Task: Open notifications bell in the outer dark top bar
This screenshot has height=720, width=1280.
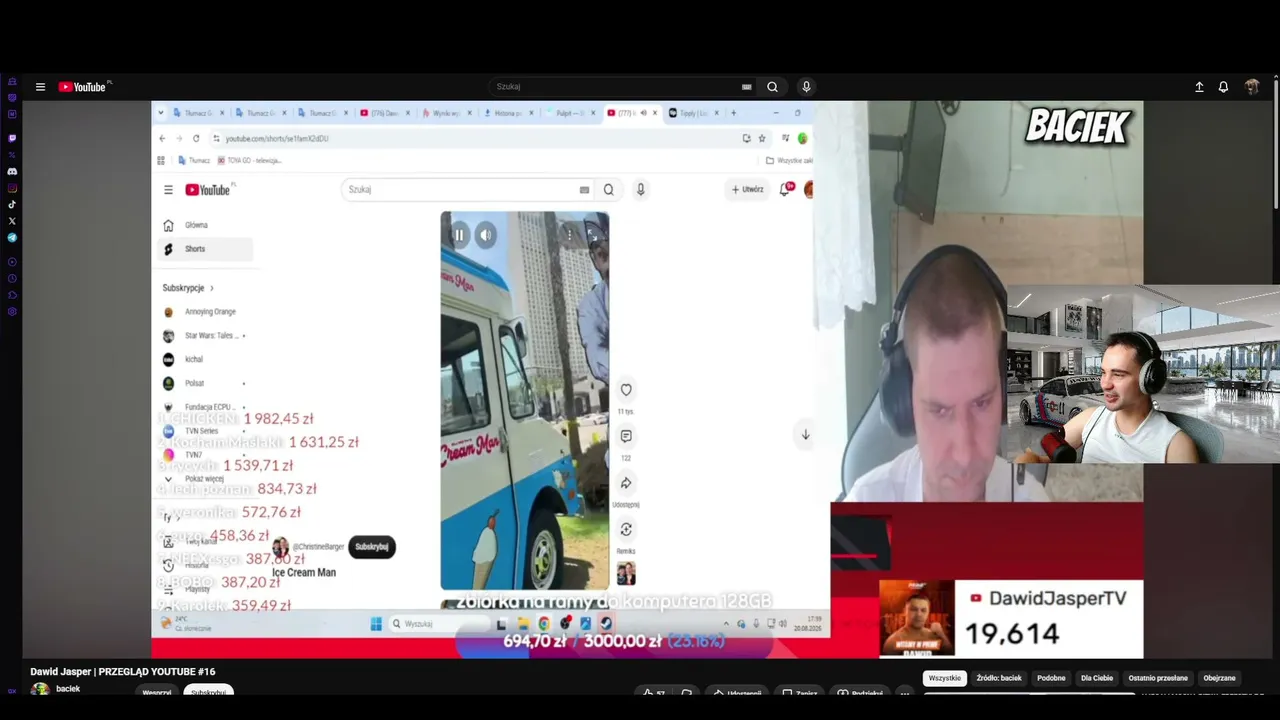Action: pos(1223,87)
